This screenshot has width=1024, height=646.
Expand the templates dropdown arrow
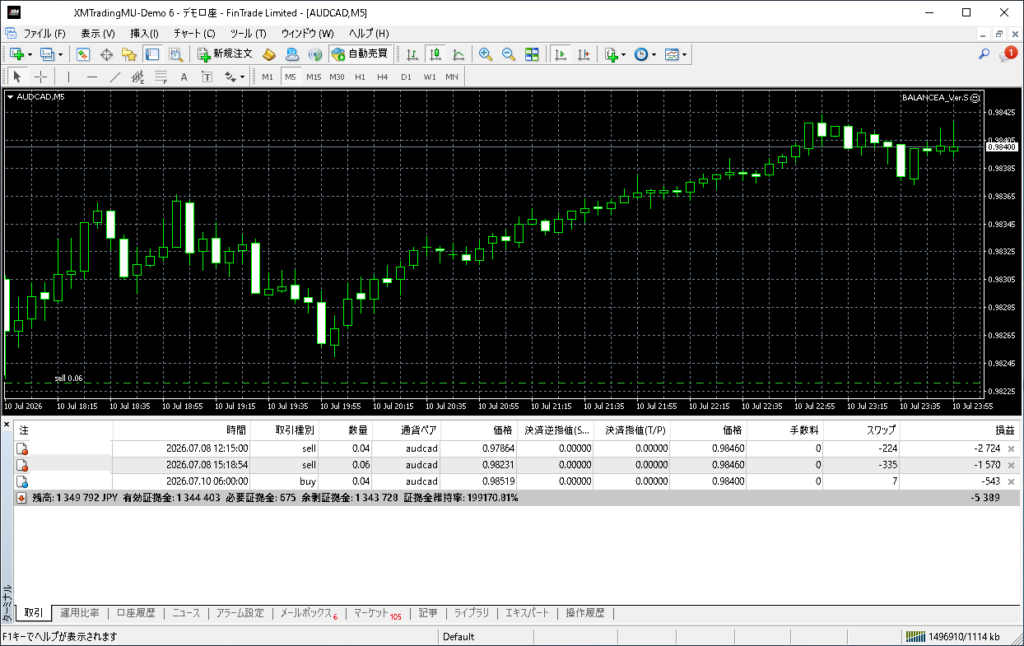[684, 55]
